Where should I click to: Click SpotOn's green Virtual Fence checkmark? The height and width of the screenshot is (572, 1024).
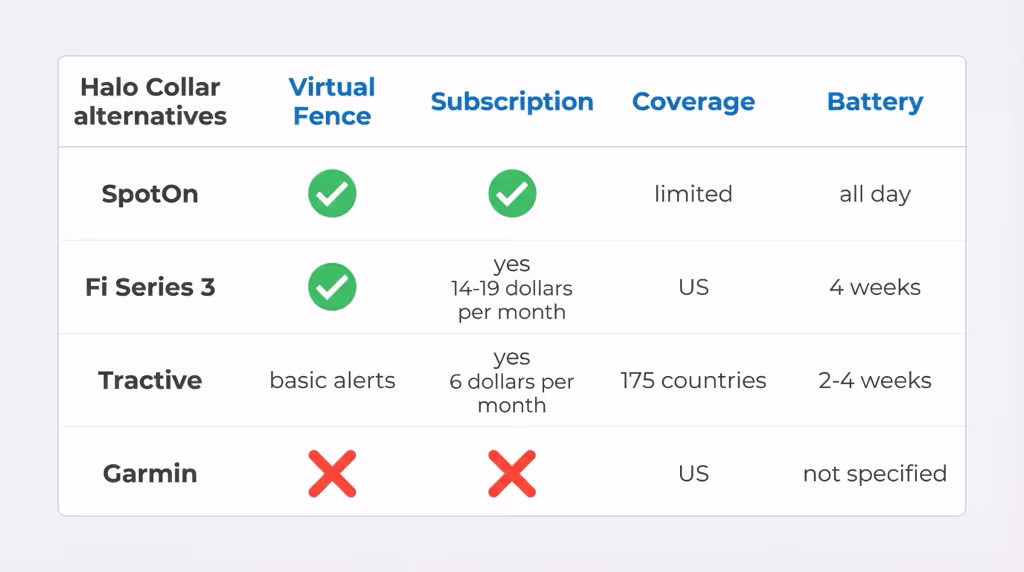(x=332, y=194)
